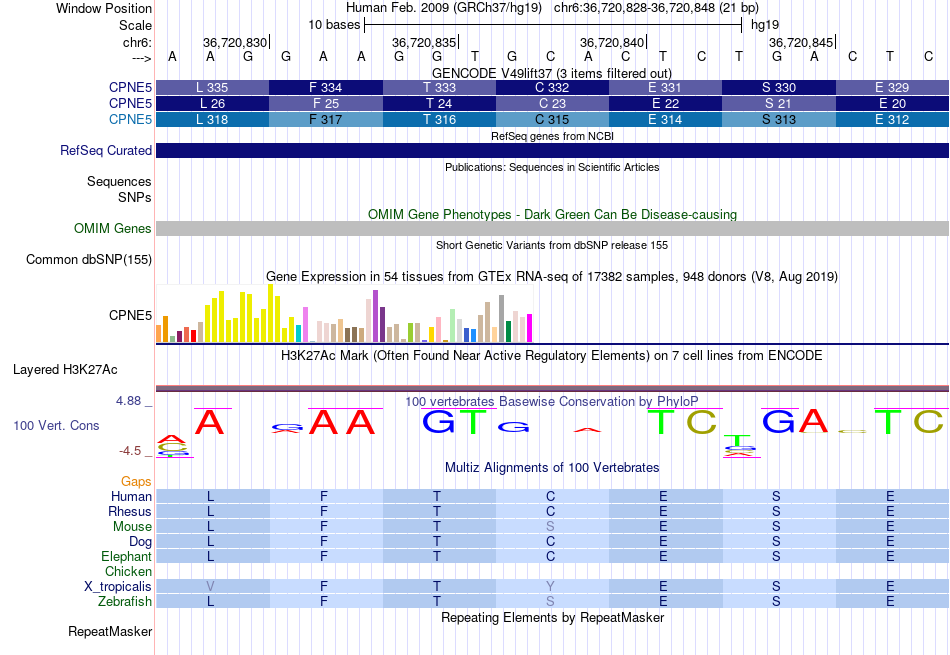Click the L 26 codon block
The height and width of the screenshot is (655, 950).
click(x=212, y=104)
